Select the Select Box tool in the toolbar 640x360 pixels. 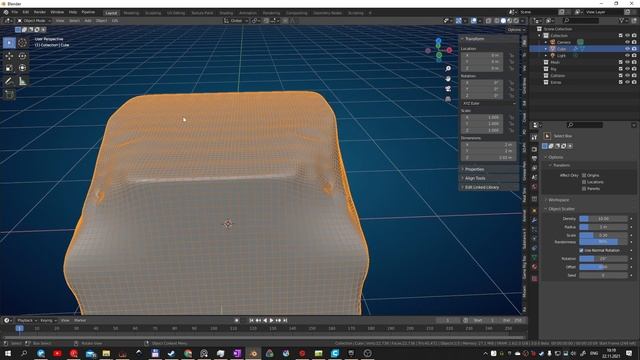pyautogui.click(x=9, y=42)
